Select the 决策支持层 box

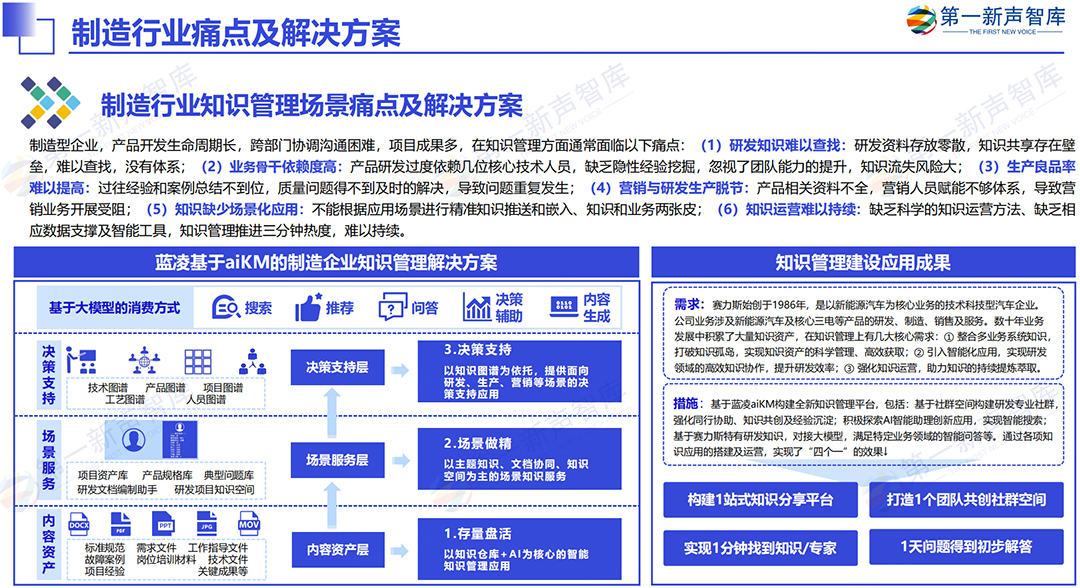pyautogui.click(x=337, y=367)
